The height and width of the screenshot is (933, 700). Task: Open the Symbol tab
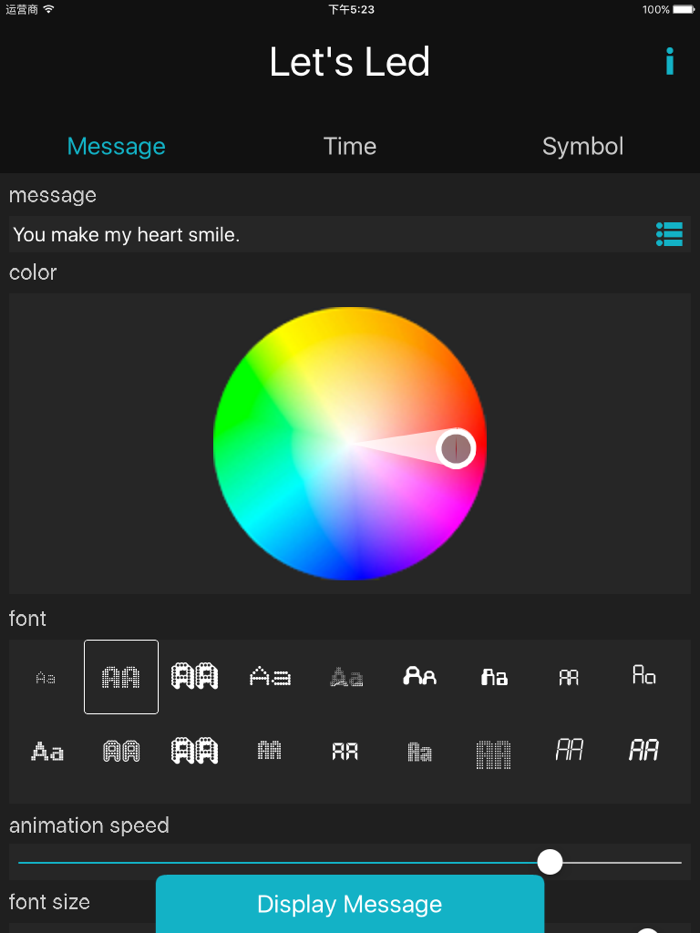pyautogui.click(x=583, y=146)
